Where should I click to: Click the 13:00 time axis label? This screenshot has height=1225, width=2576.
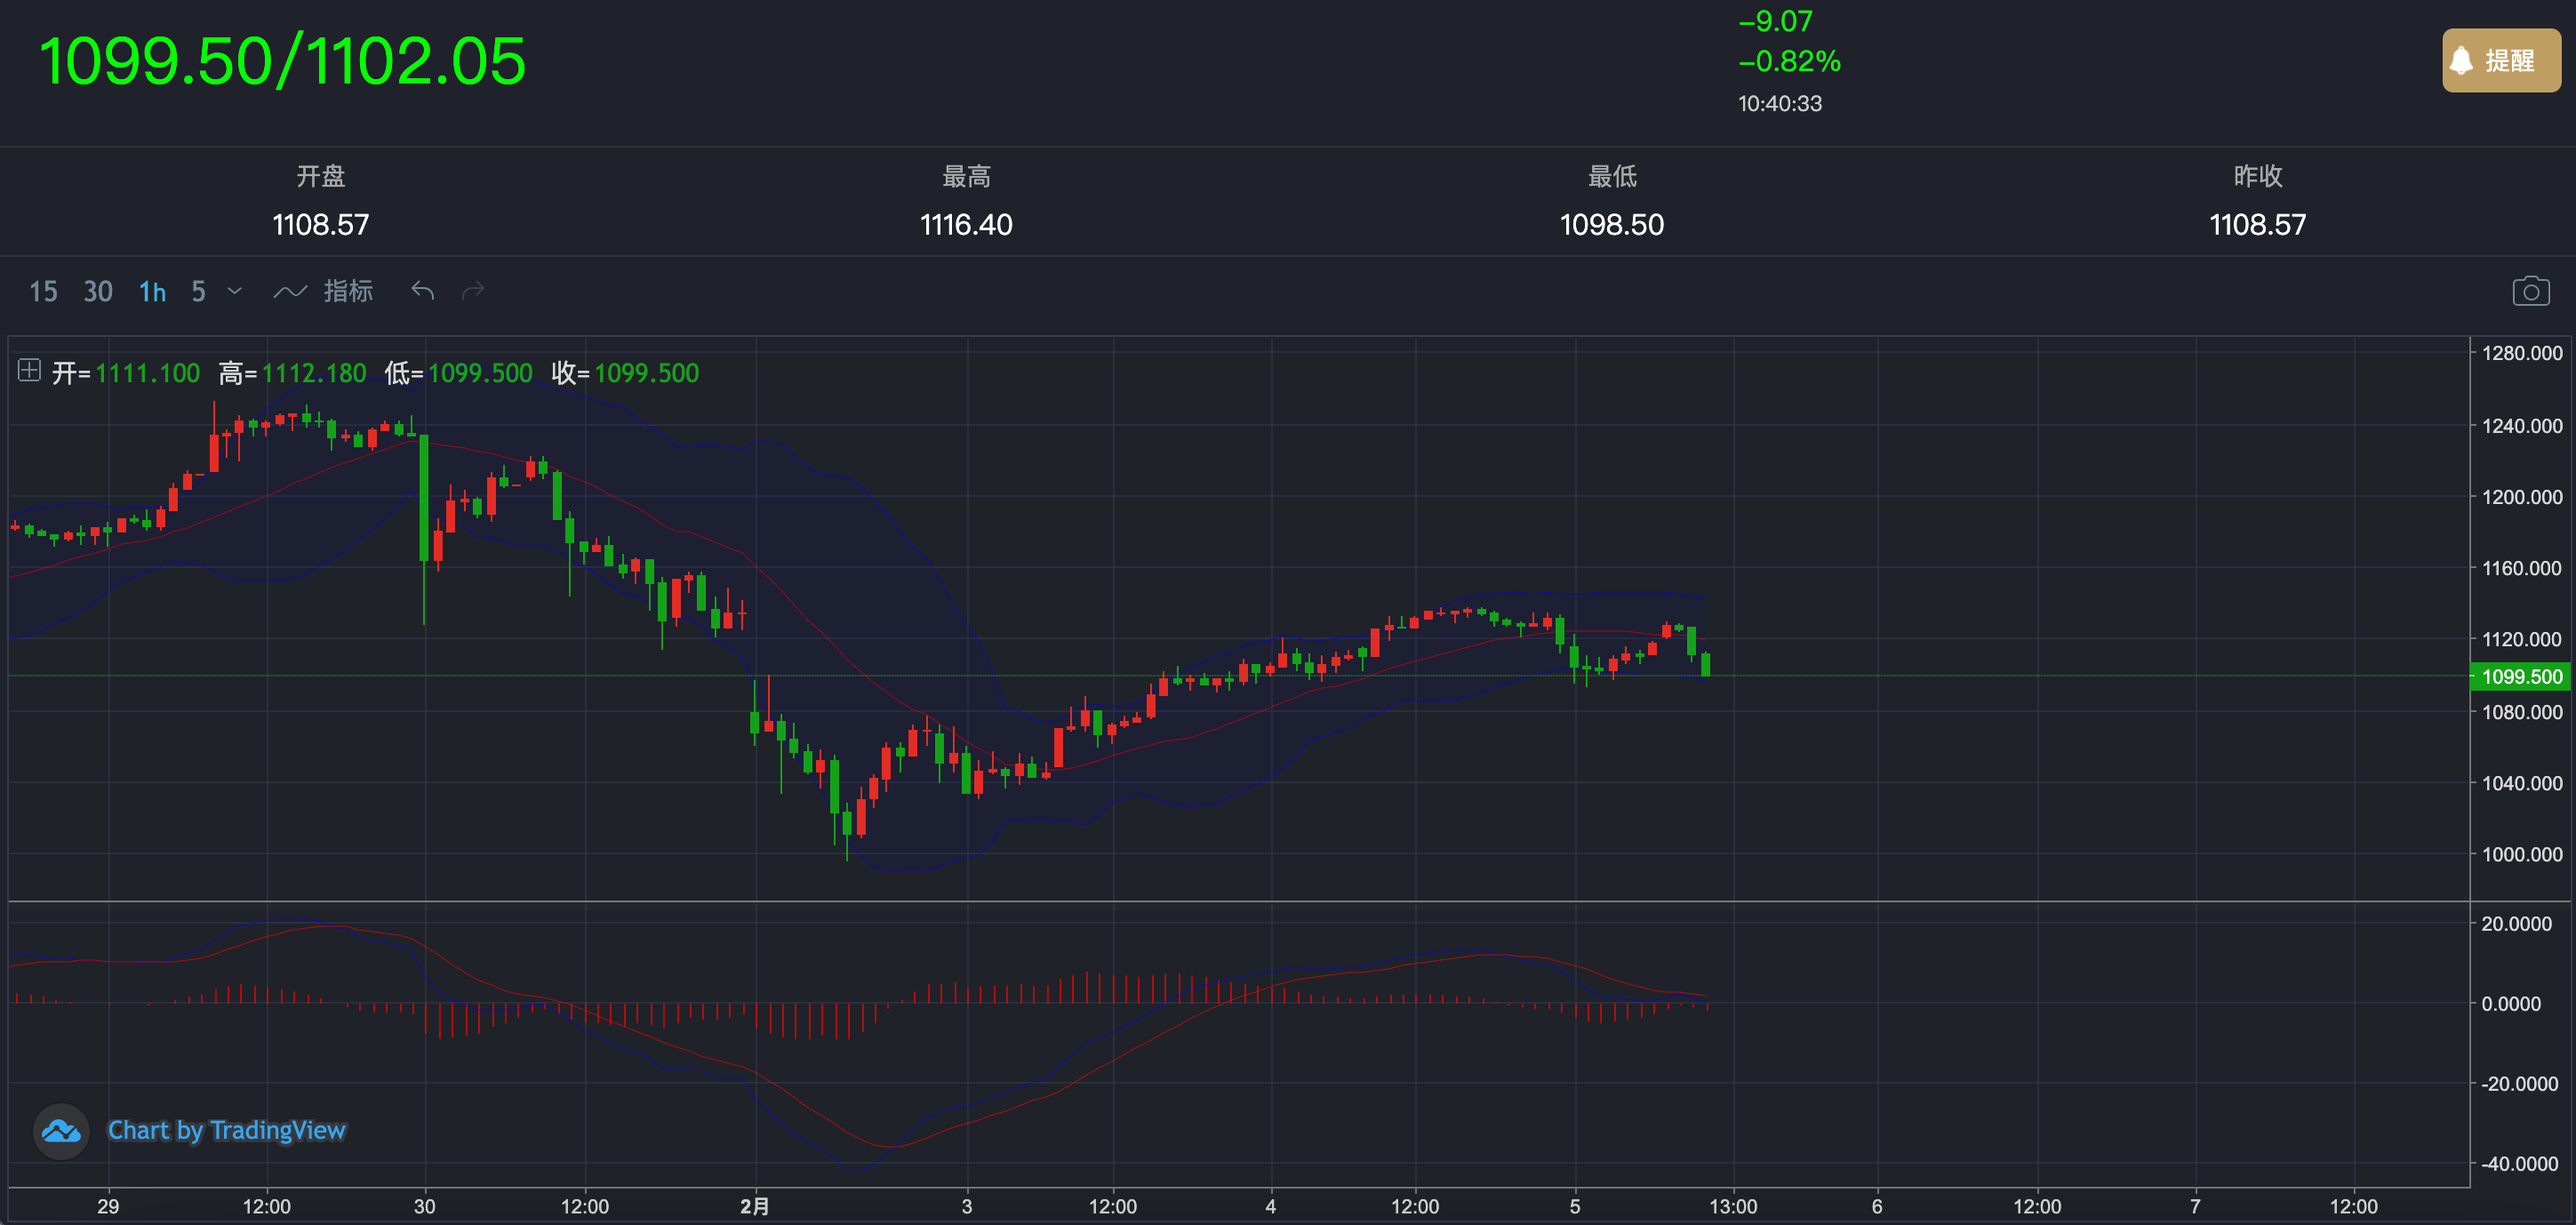1732,1206
